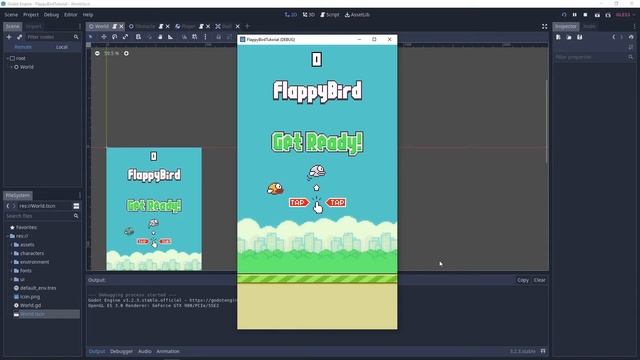Switch to the Import dock tab
Screen dimensions: 640x360
coord(33,26)
